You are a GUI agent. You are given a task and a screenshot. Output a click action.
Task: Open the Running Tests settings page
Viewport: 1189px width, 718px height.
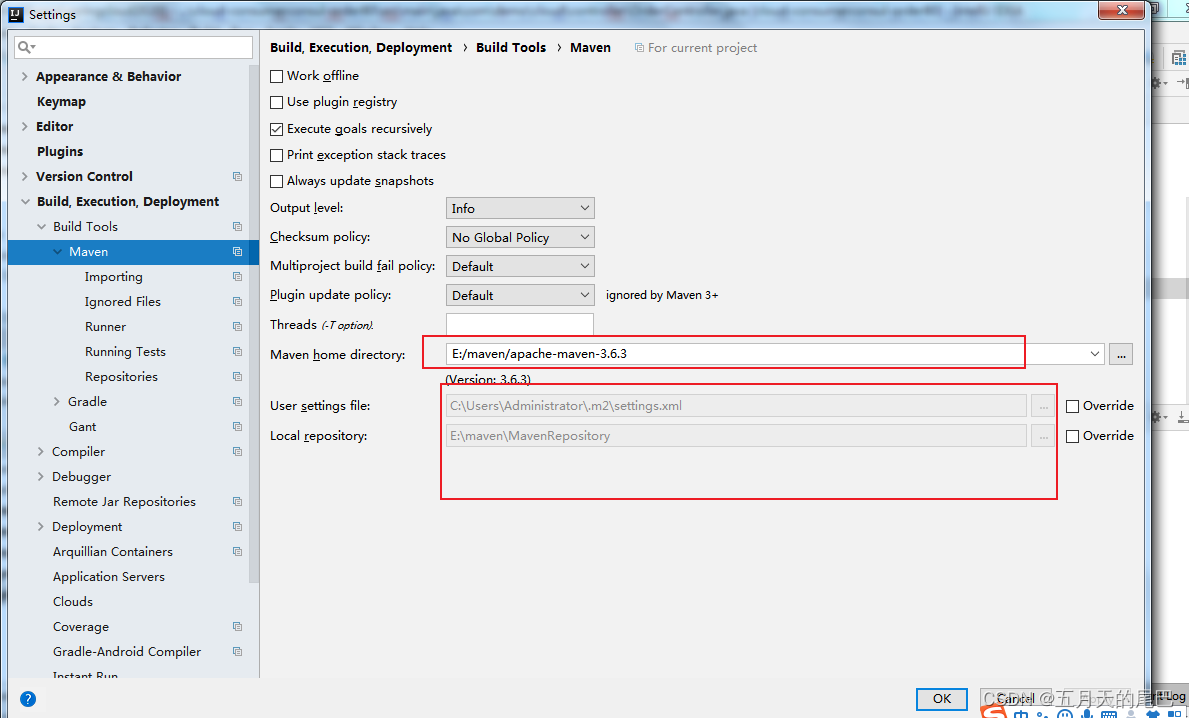click(x=125, y=352)
